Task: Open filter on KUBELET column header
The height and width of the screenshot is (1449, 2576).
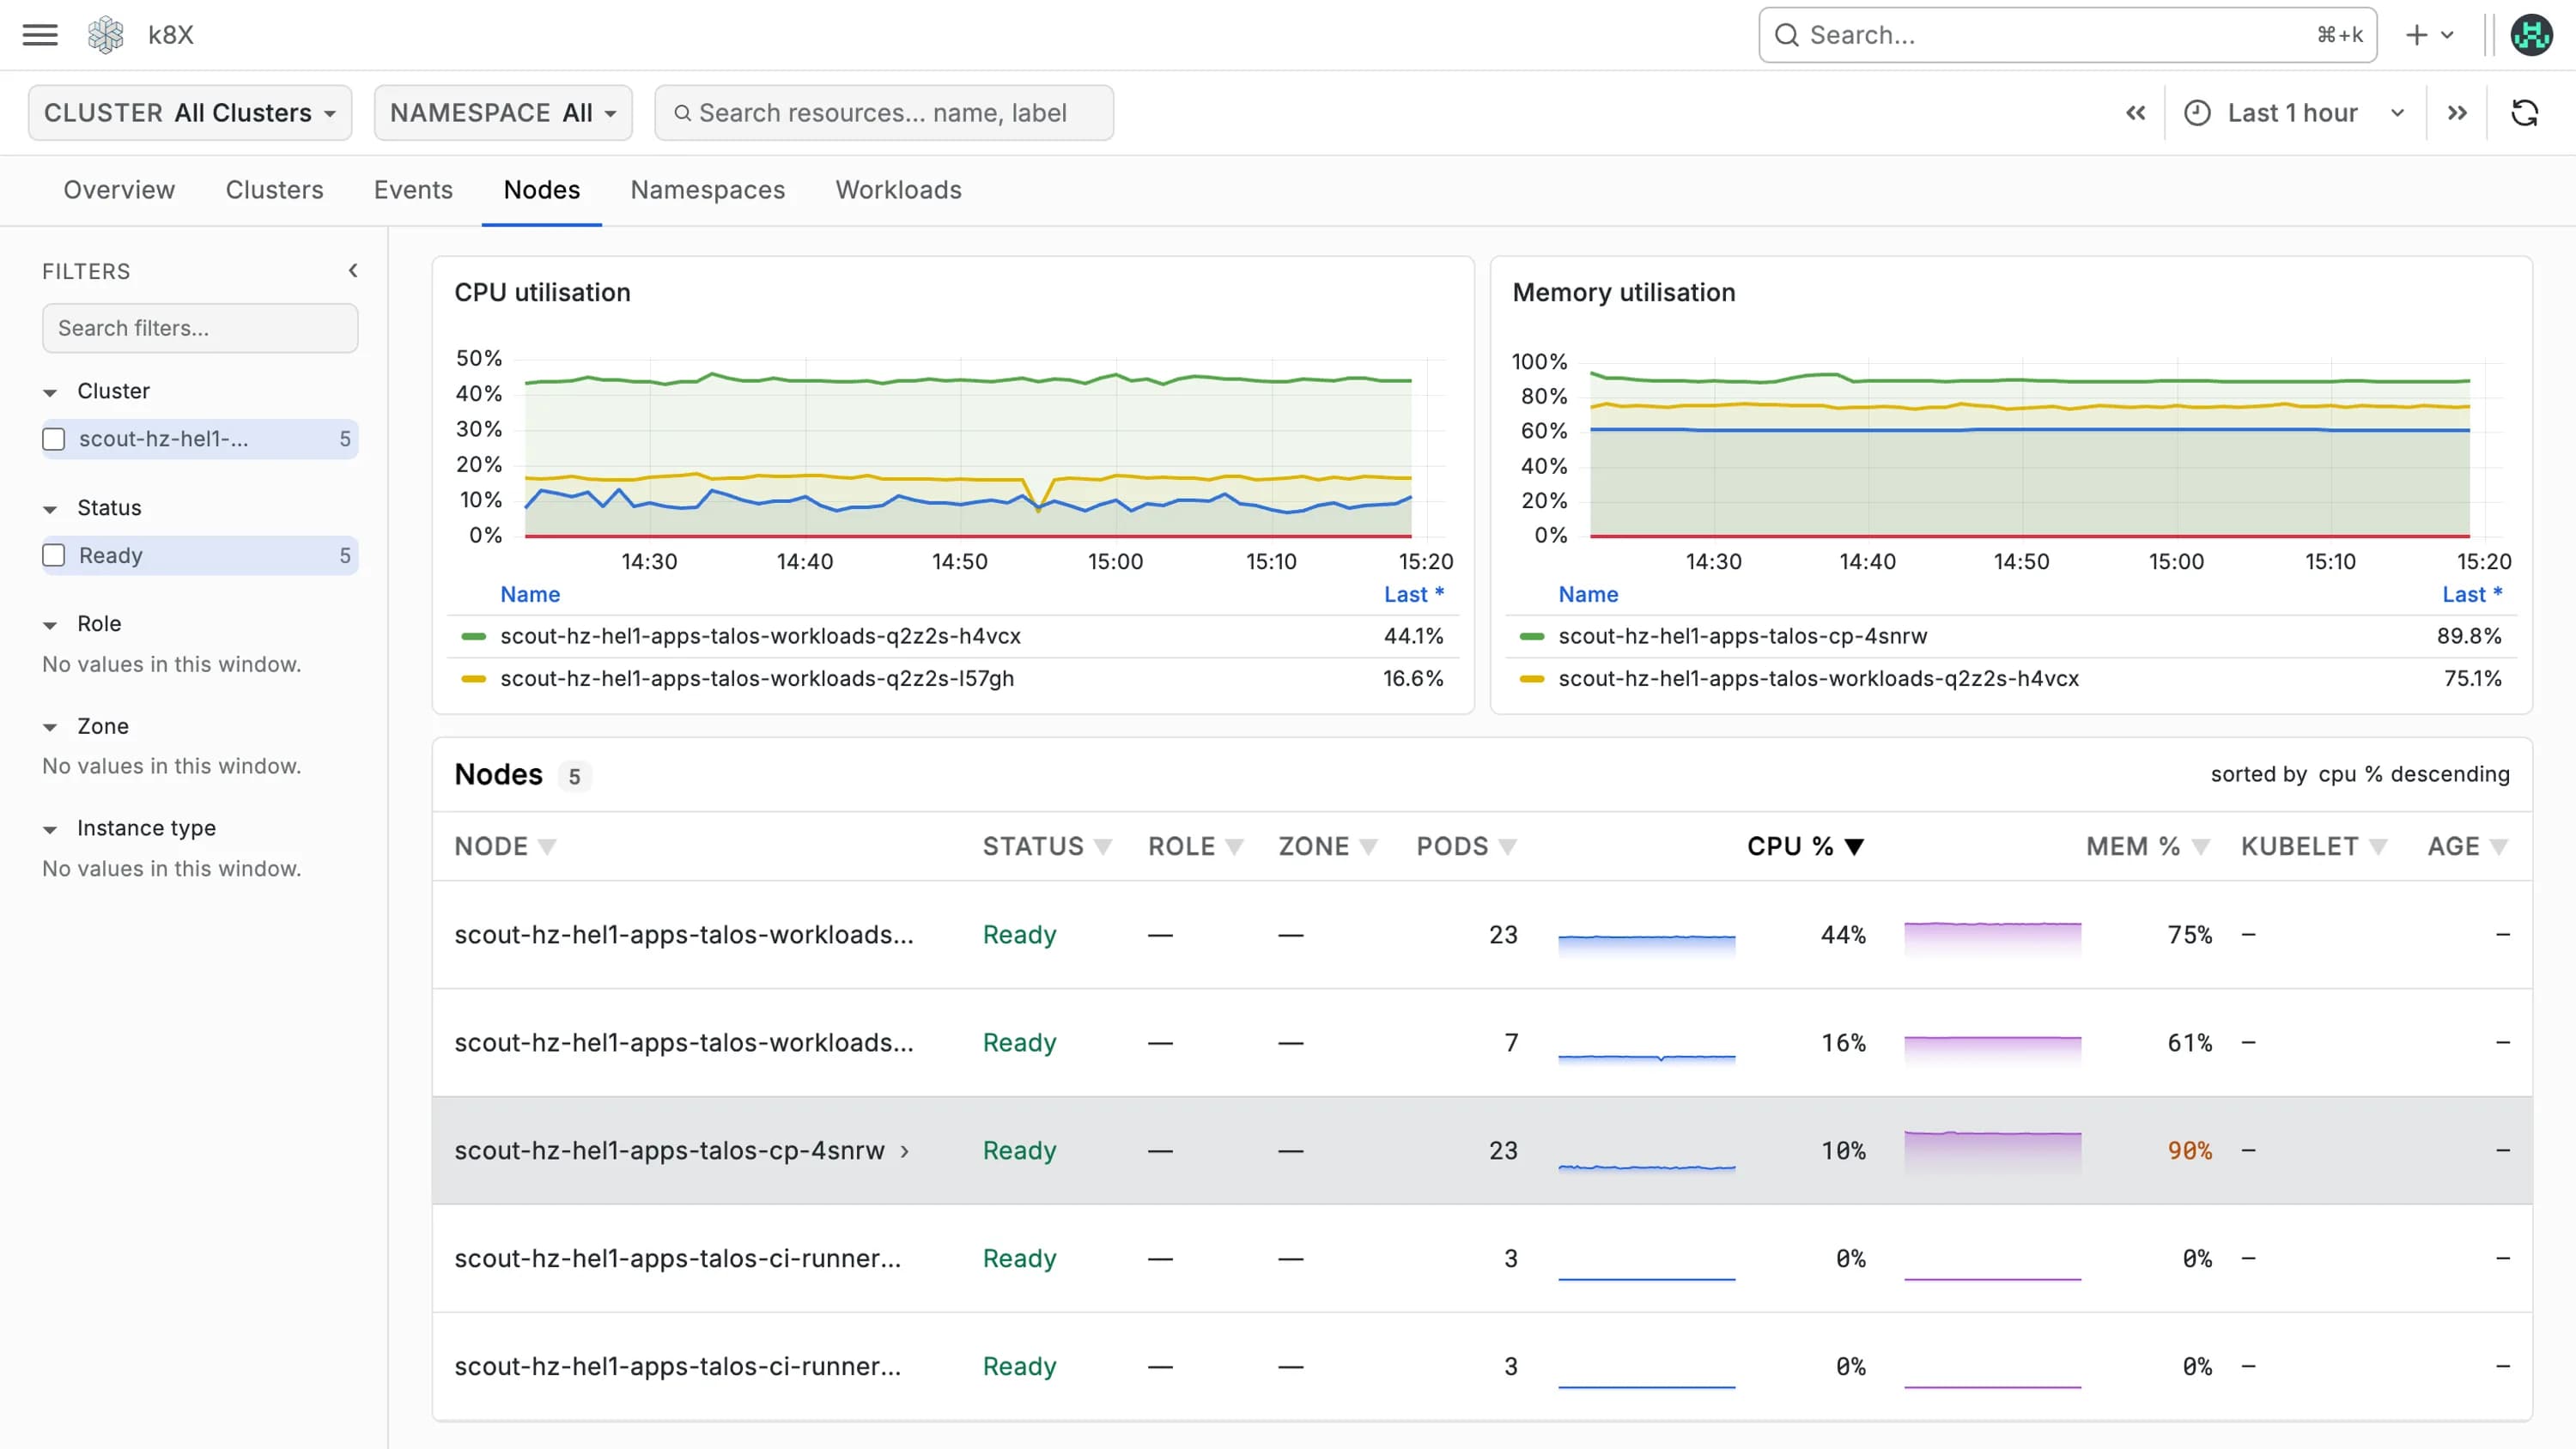Action: (x=2378, y=847)
